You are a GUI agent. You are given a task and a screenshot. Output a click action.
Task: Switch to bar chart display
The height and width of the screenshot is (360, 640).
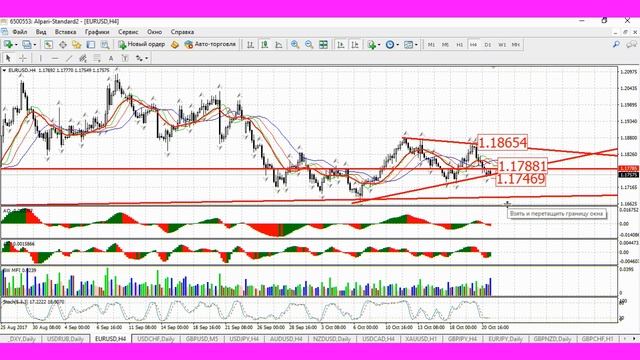[x=250, y=44]
